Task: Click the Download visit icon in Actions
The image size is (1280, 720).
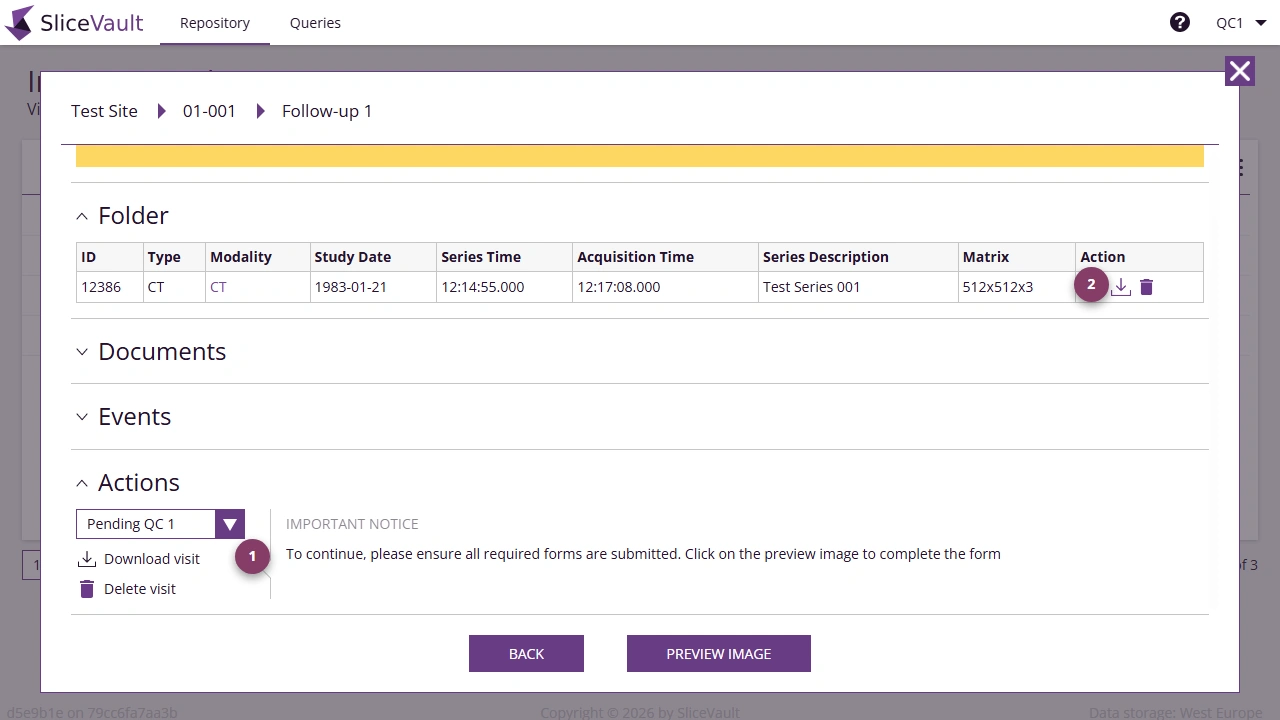Action: click(x=87, y=558)
